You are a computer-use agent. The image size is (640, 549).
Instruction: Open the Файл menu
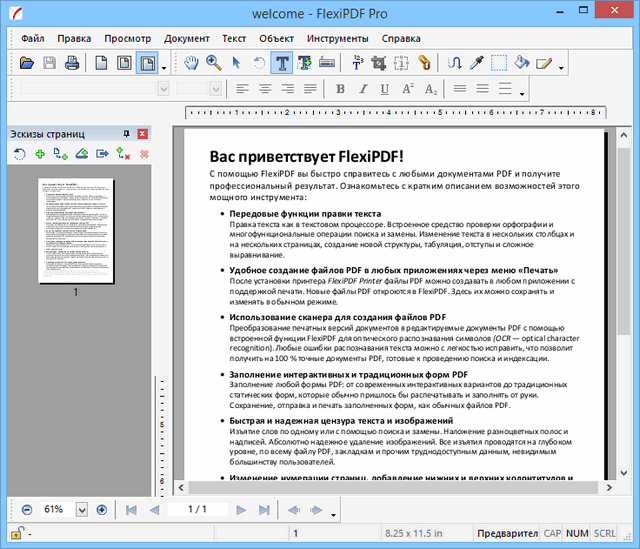[x=33, y=38]
